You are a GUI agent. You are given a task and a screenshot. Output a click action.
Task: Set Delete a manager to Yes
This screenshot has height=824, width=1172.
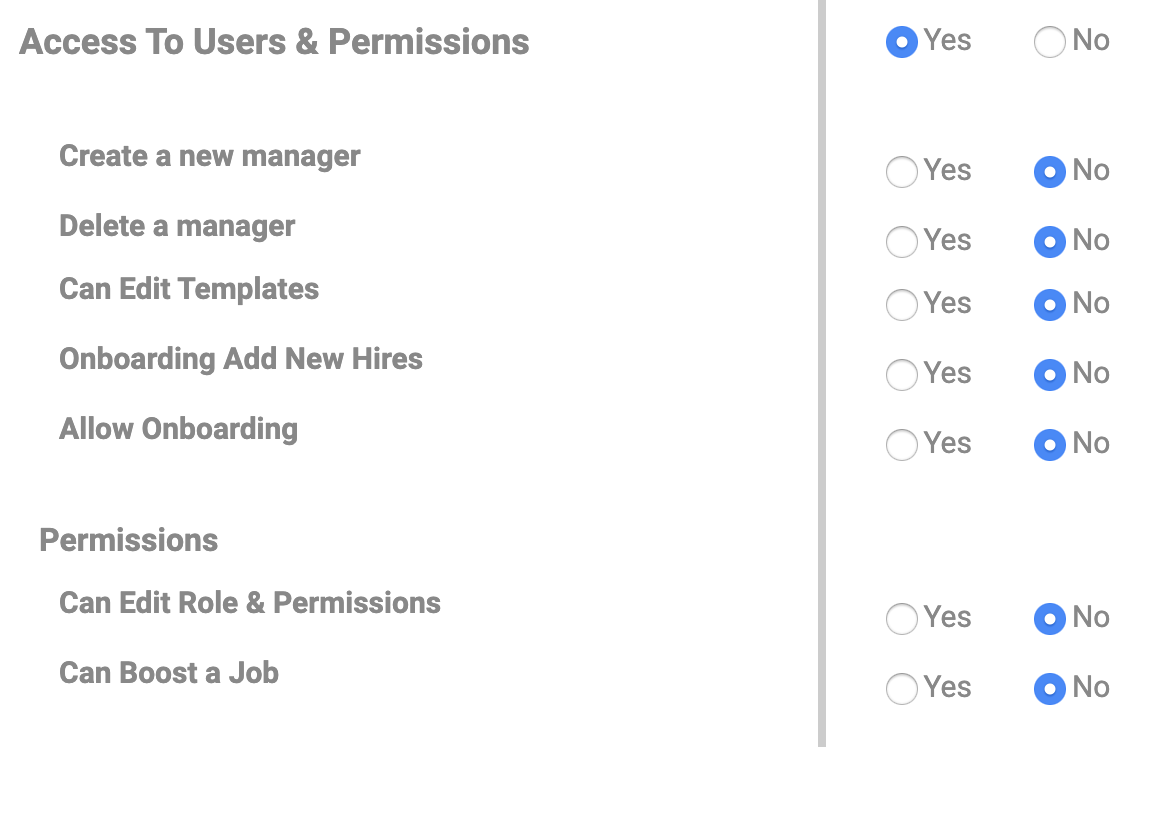pos(902,242)
